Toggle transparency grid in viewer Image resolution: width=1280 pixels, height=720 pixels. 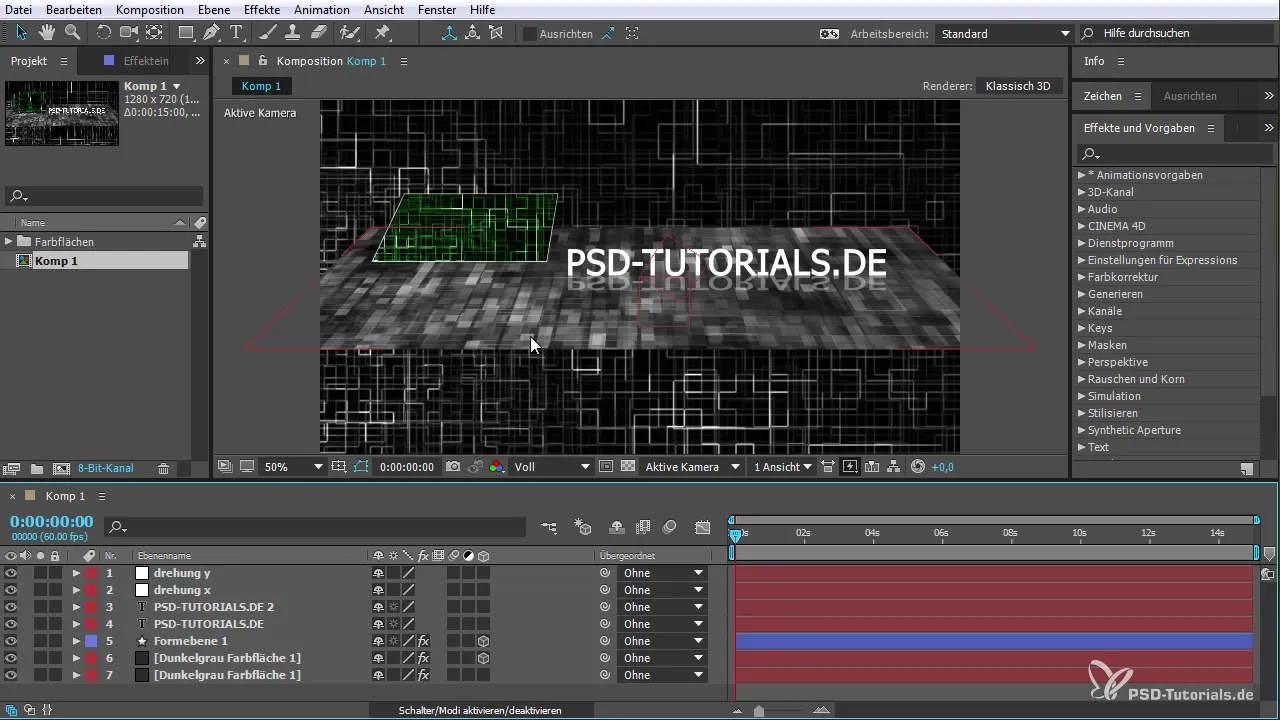[628, 467]
